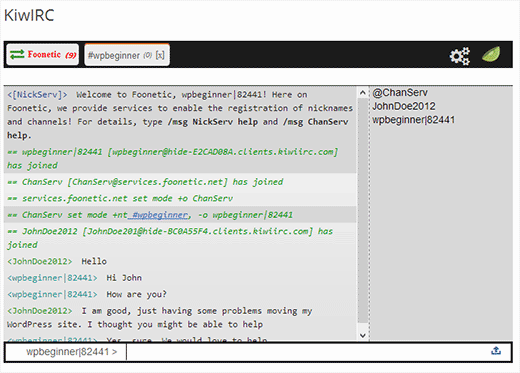Click wpbeginner|82441 nick beside "Hi John"
This screenshot has height=373, width=520.
(x=52, y=278)
